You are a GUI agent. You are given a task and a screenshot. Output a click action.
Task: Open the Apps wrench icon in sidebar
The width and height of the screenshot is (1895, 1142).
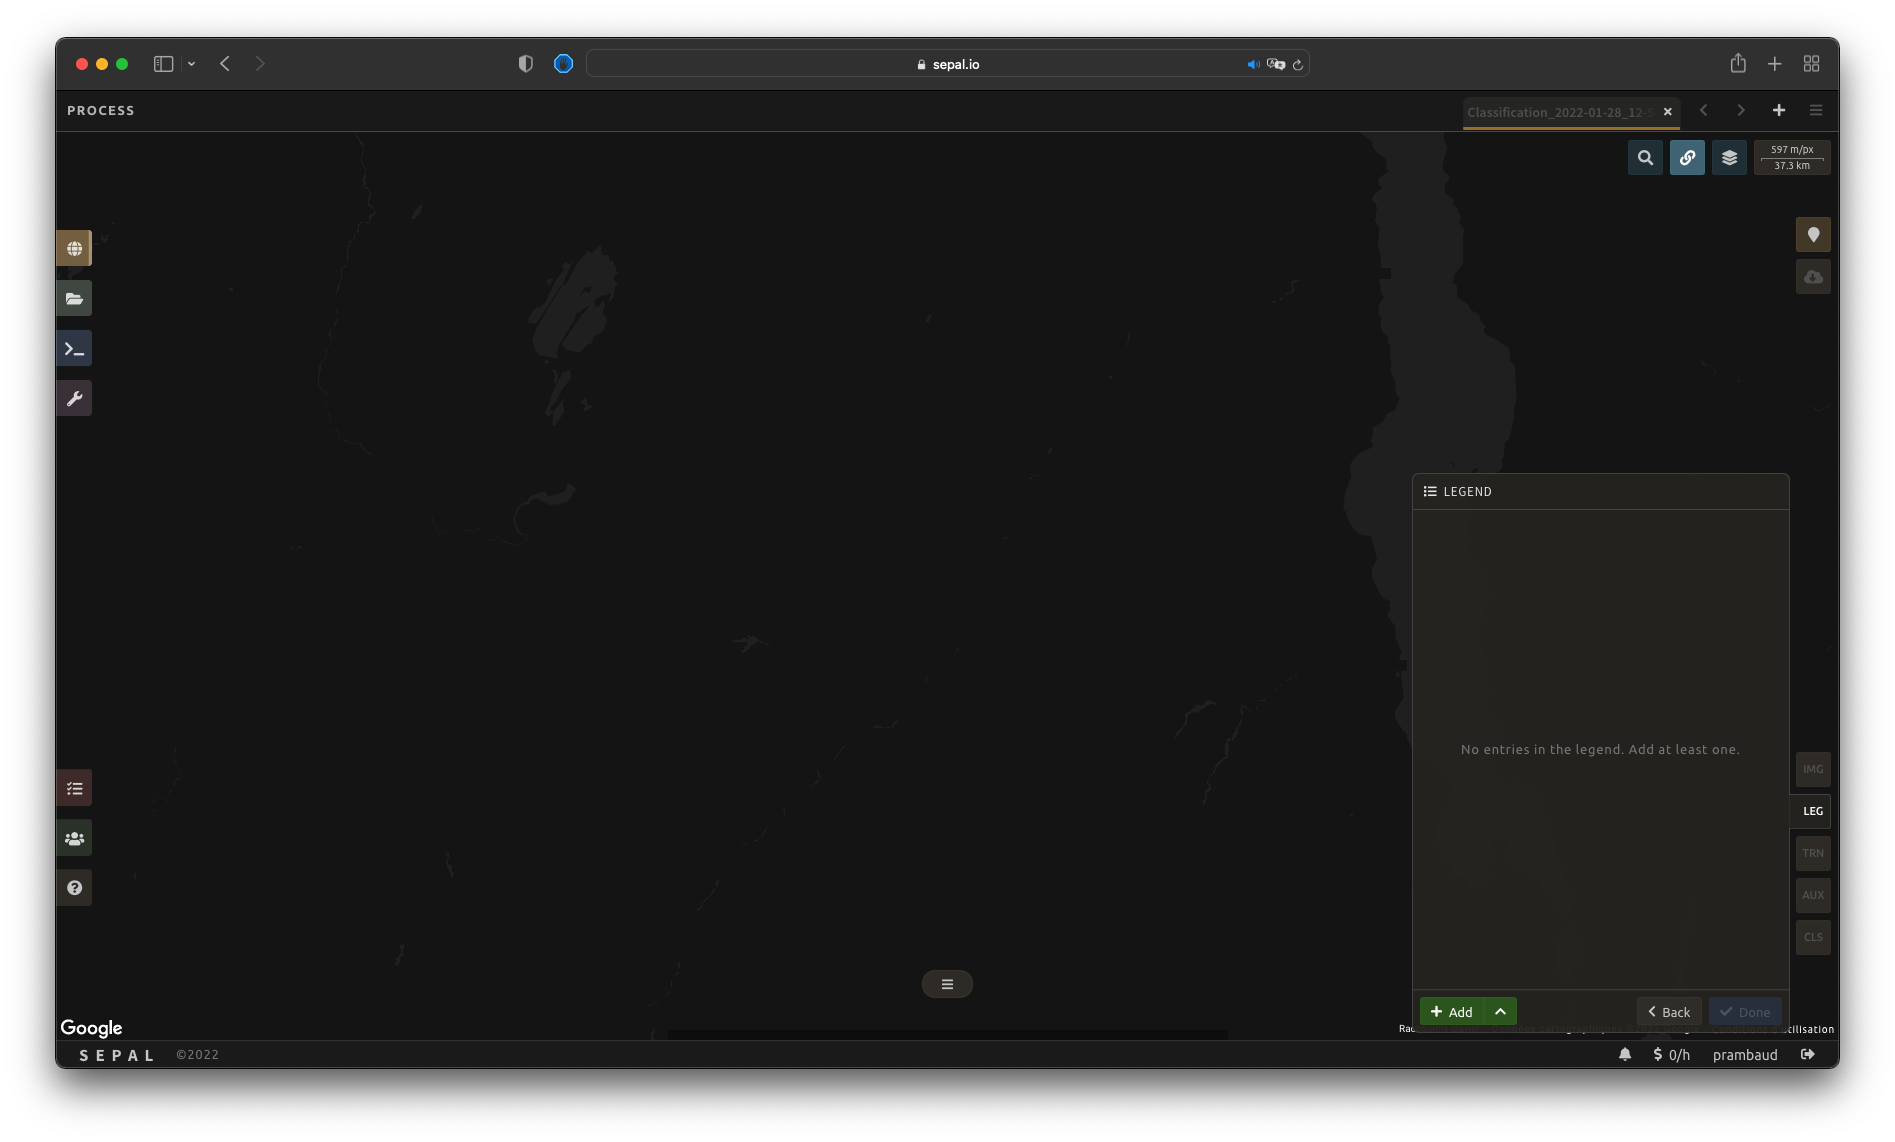pyautogui.click(x=74, y=399)
